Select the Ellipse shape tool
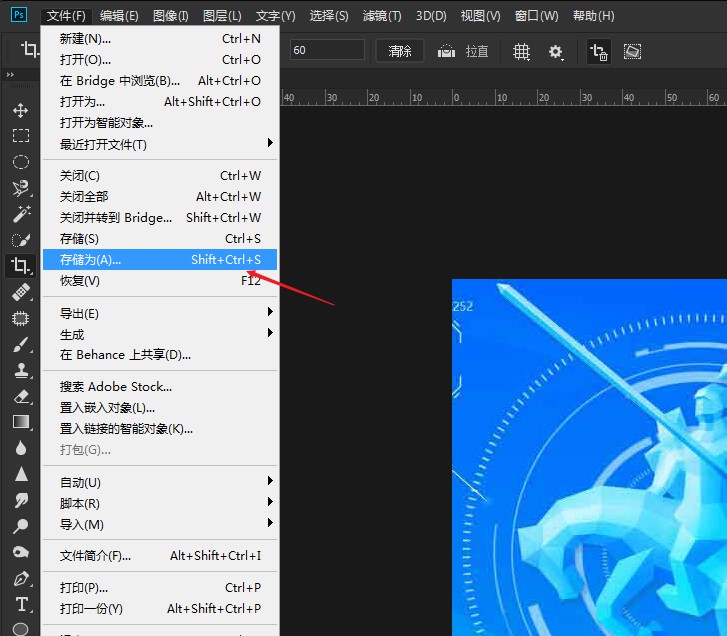The image size is (727, 636). (20, 629)
